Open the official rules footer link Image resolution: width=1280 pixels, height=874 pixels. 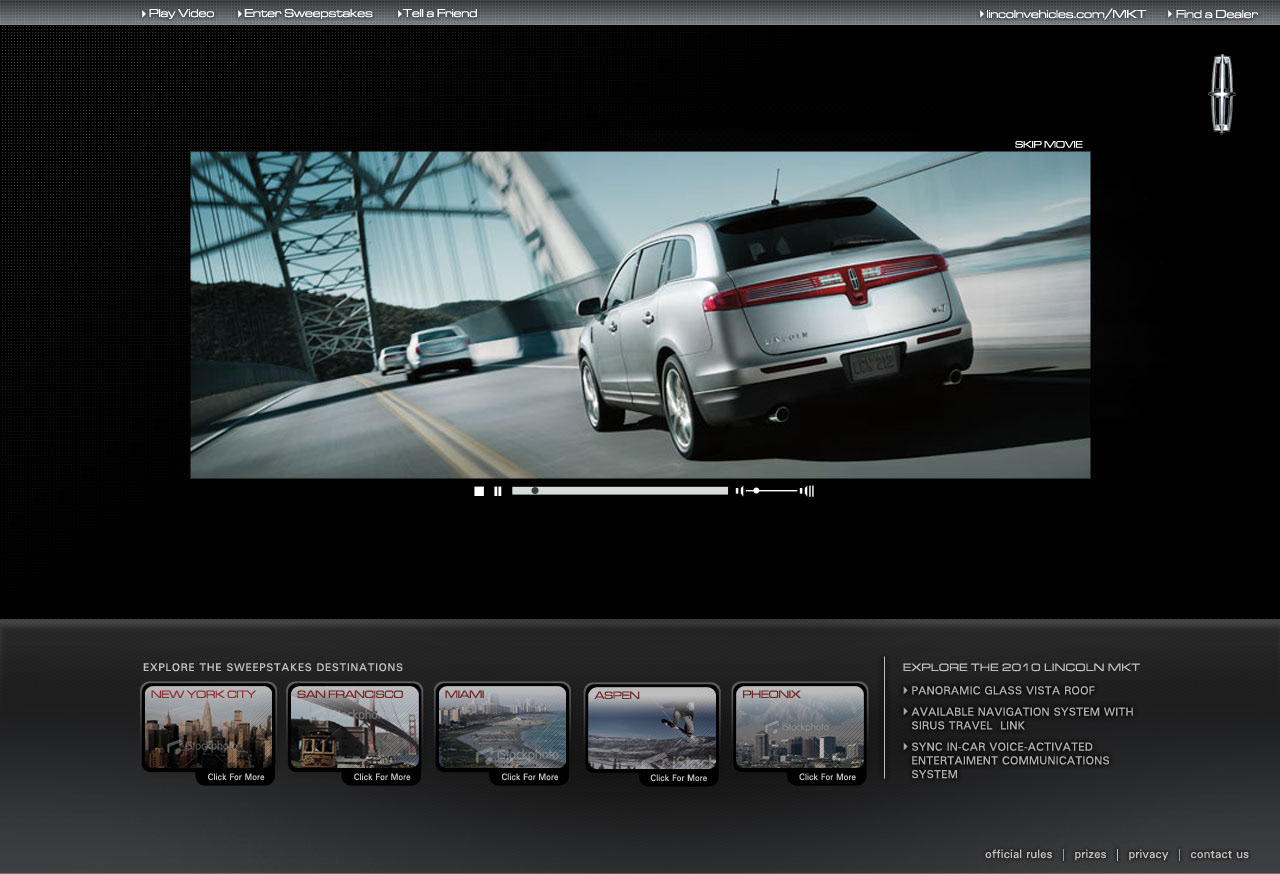coord(1018,855)
